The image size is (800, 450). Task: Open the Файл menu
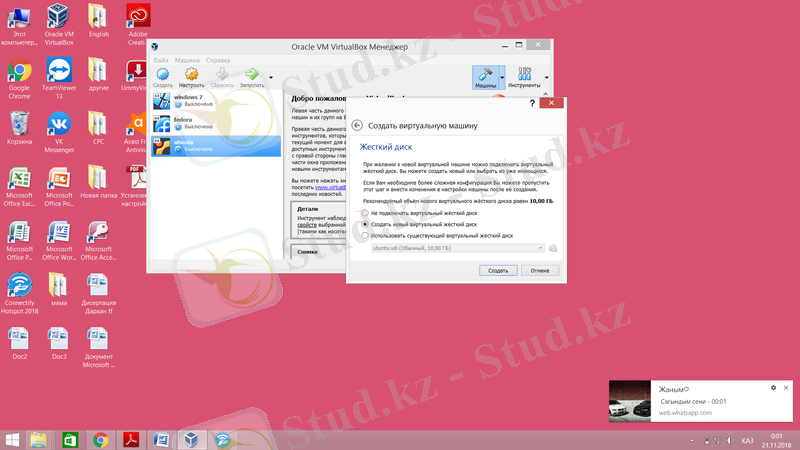coord(160,60)
